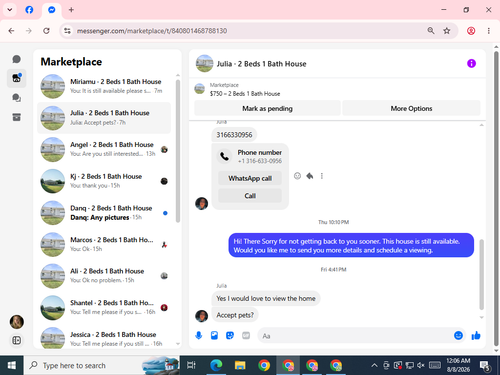Image resolution: width=500 pixels, height=375 pixels.
Task: Open Task View on taskbar
Action: tap(191, 365)
